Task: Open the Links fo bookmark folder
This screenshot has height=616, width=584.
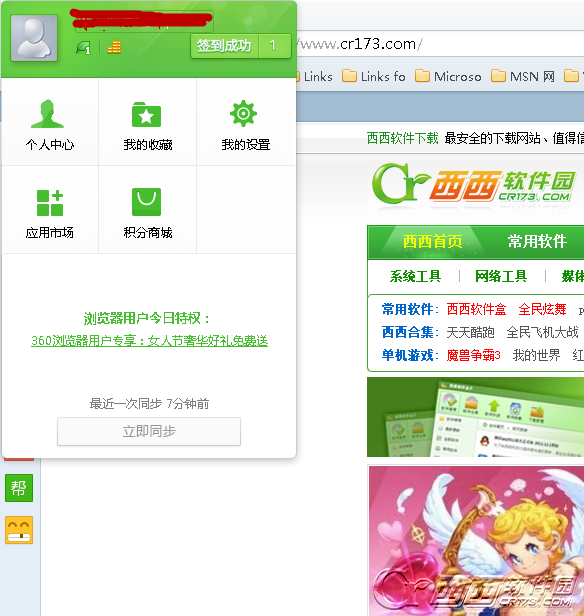Action: coord(373,76)
